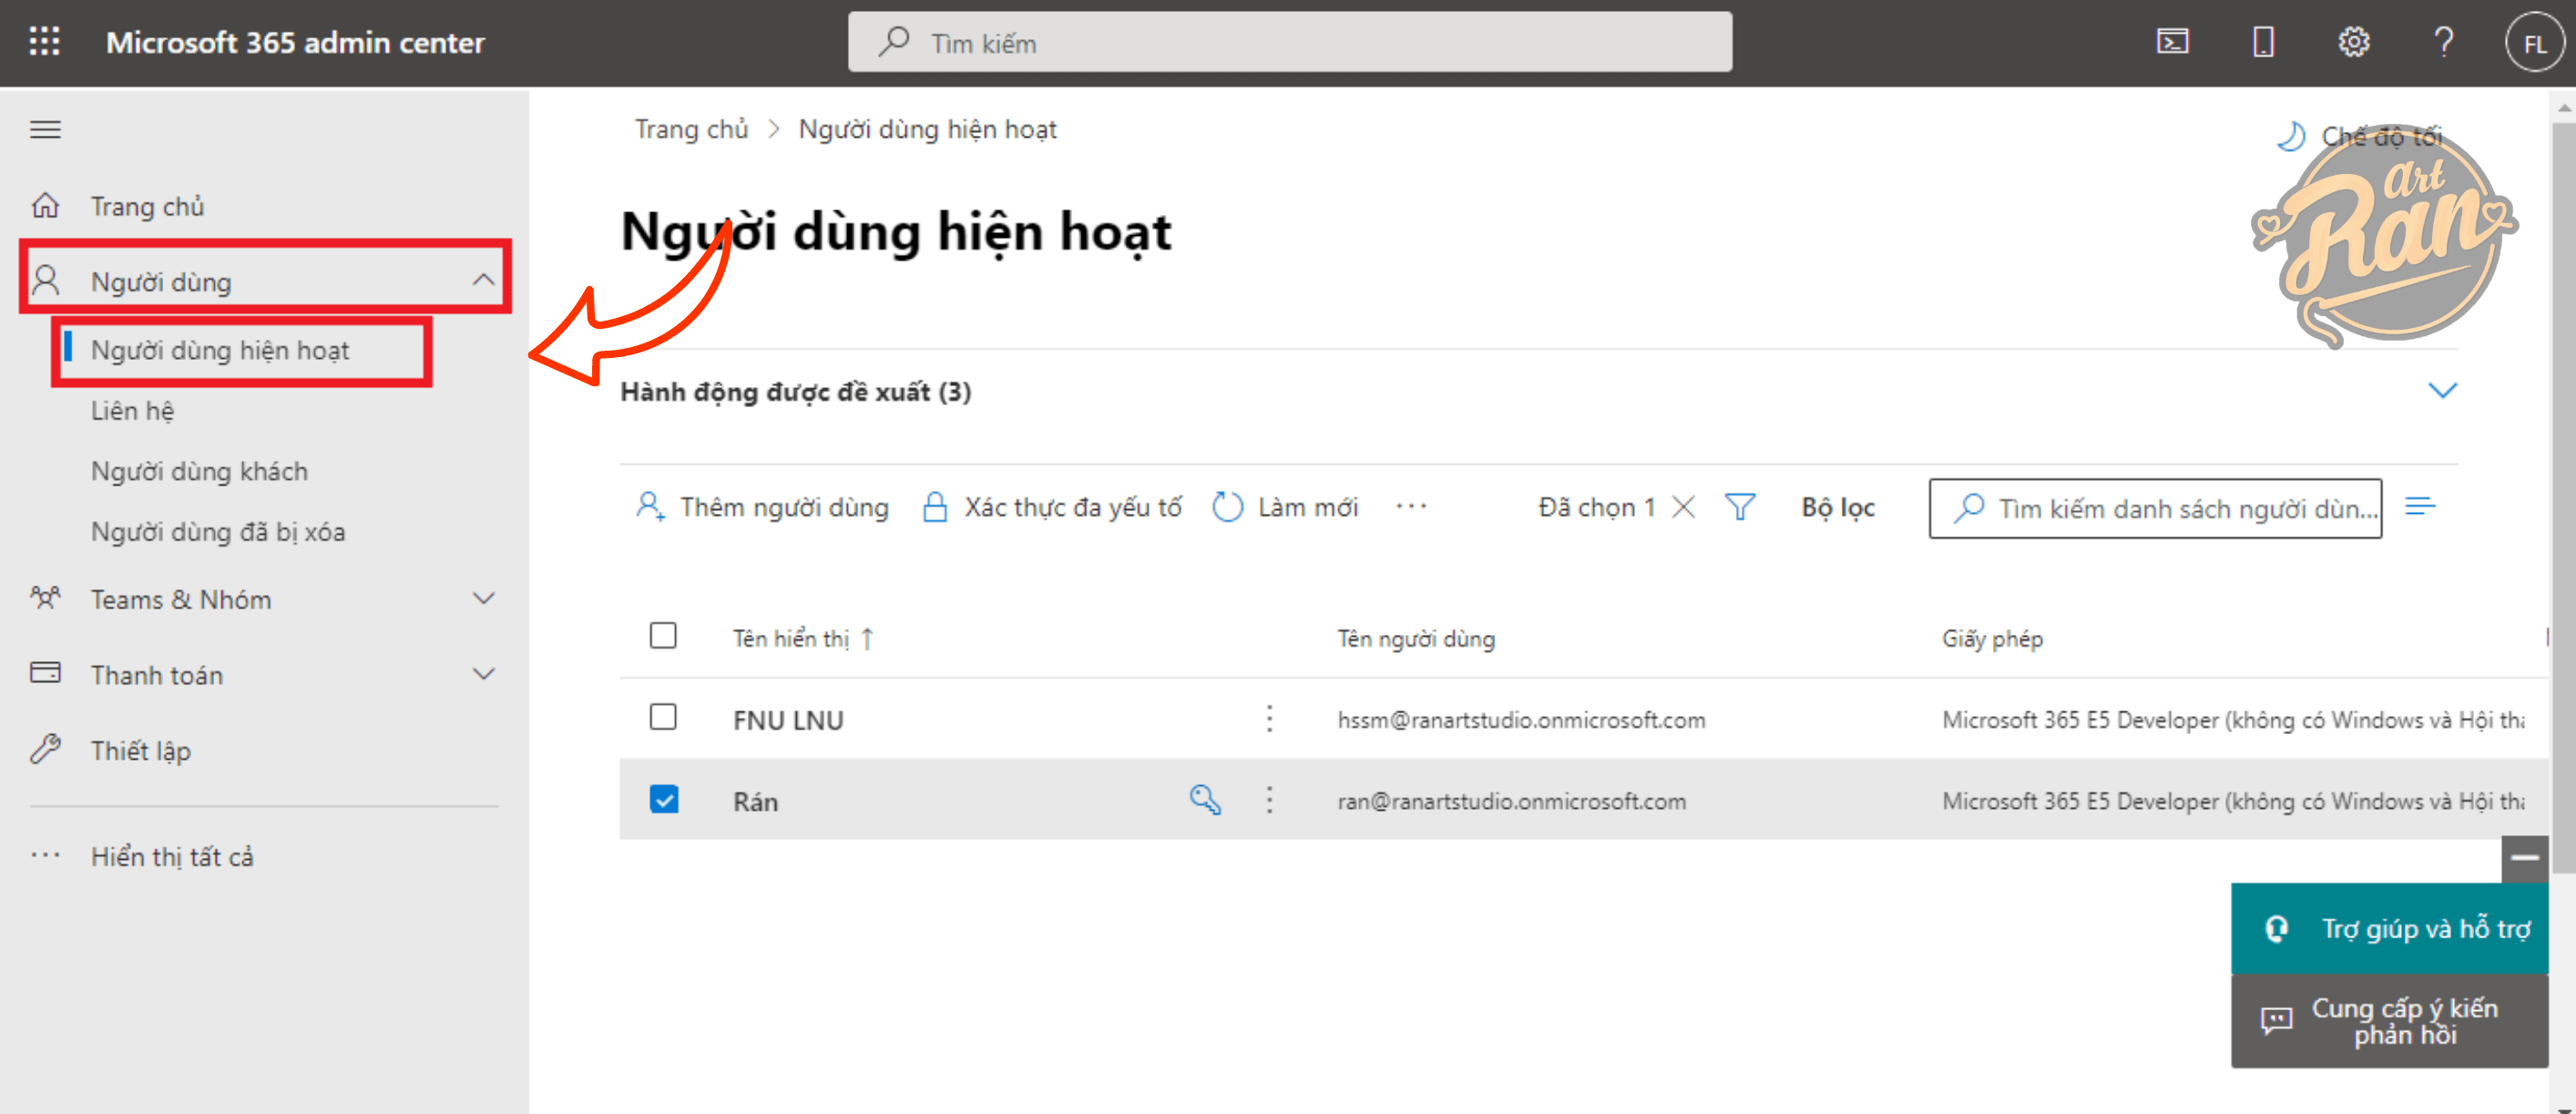Open the FL account avatar
The width and height of the screenshot is (2576, 1114).
(x=2534, y=44)
